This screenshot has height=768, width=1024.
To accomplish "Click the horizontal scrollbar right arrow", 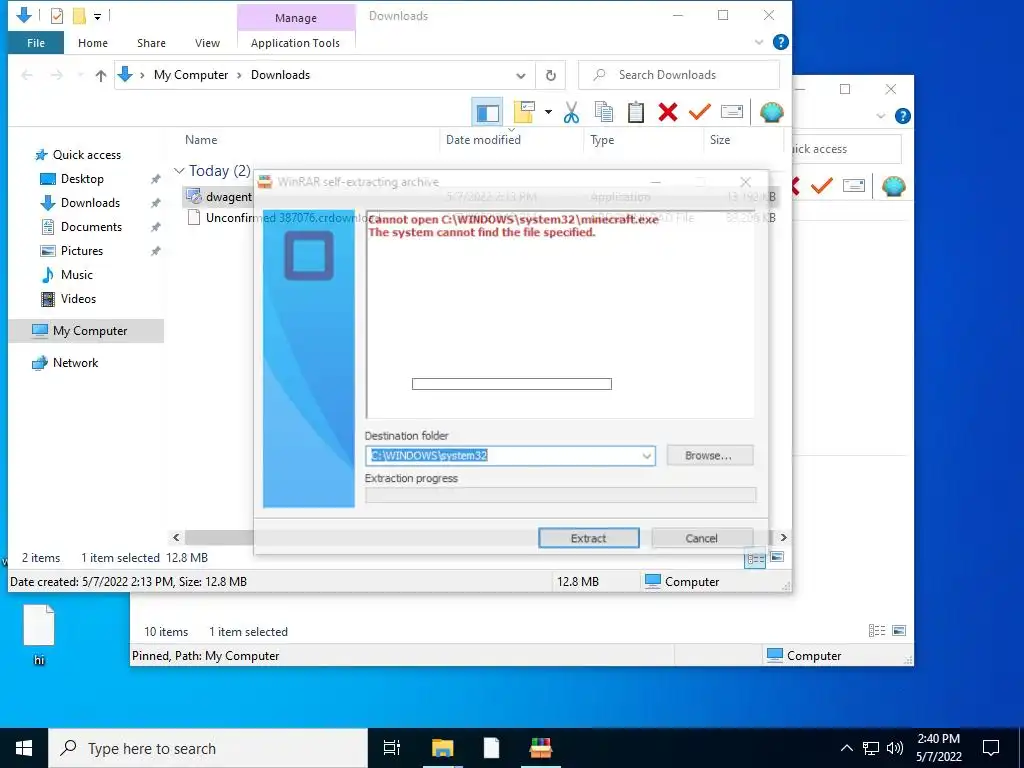I will click(783, 537).
